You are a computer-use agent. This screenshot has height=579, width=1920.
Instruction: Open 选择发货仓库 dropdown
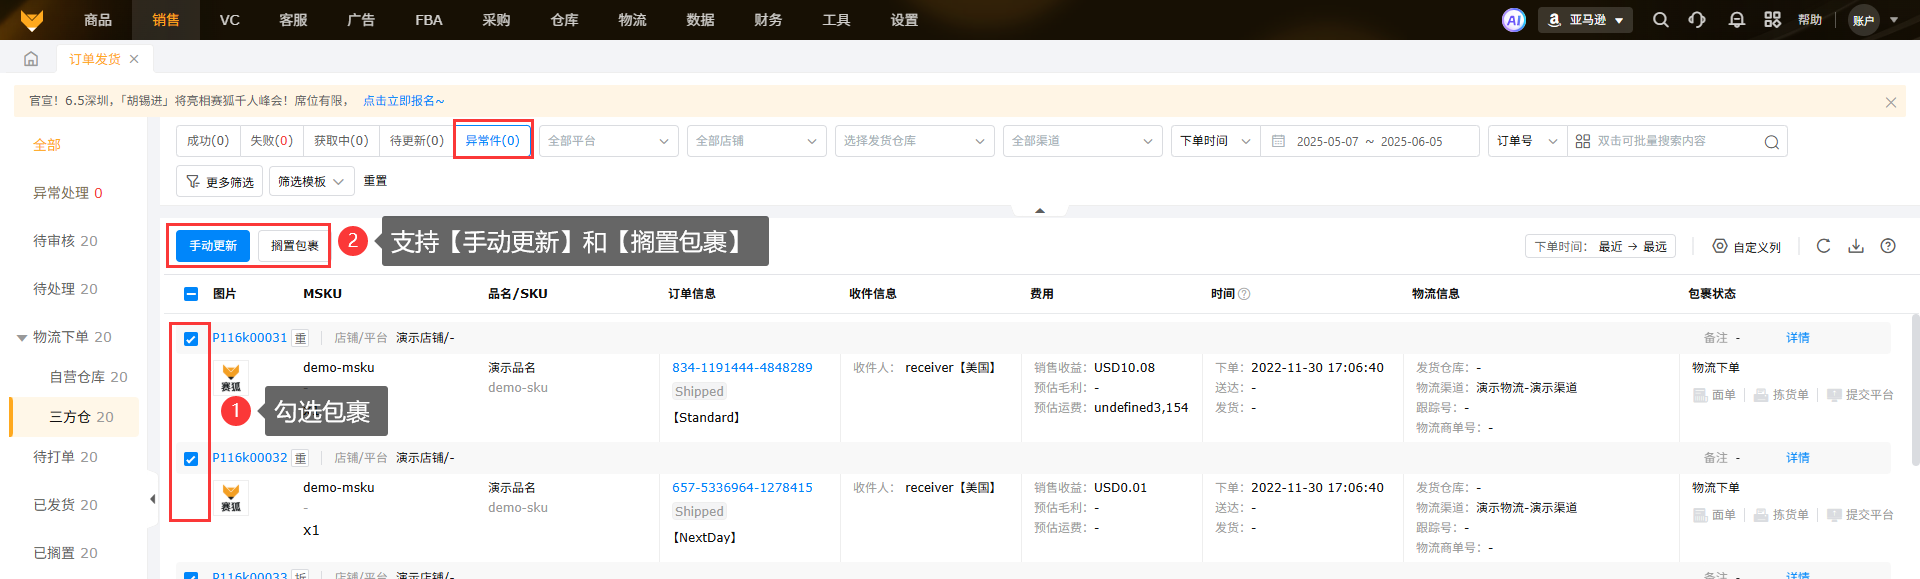(x=915, y=141)
